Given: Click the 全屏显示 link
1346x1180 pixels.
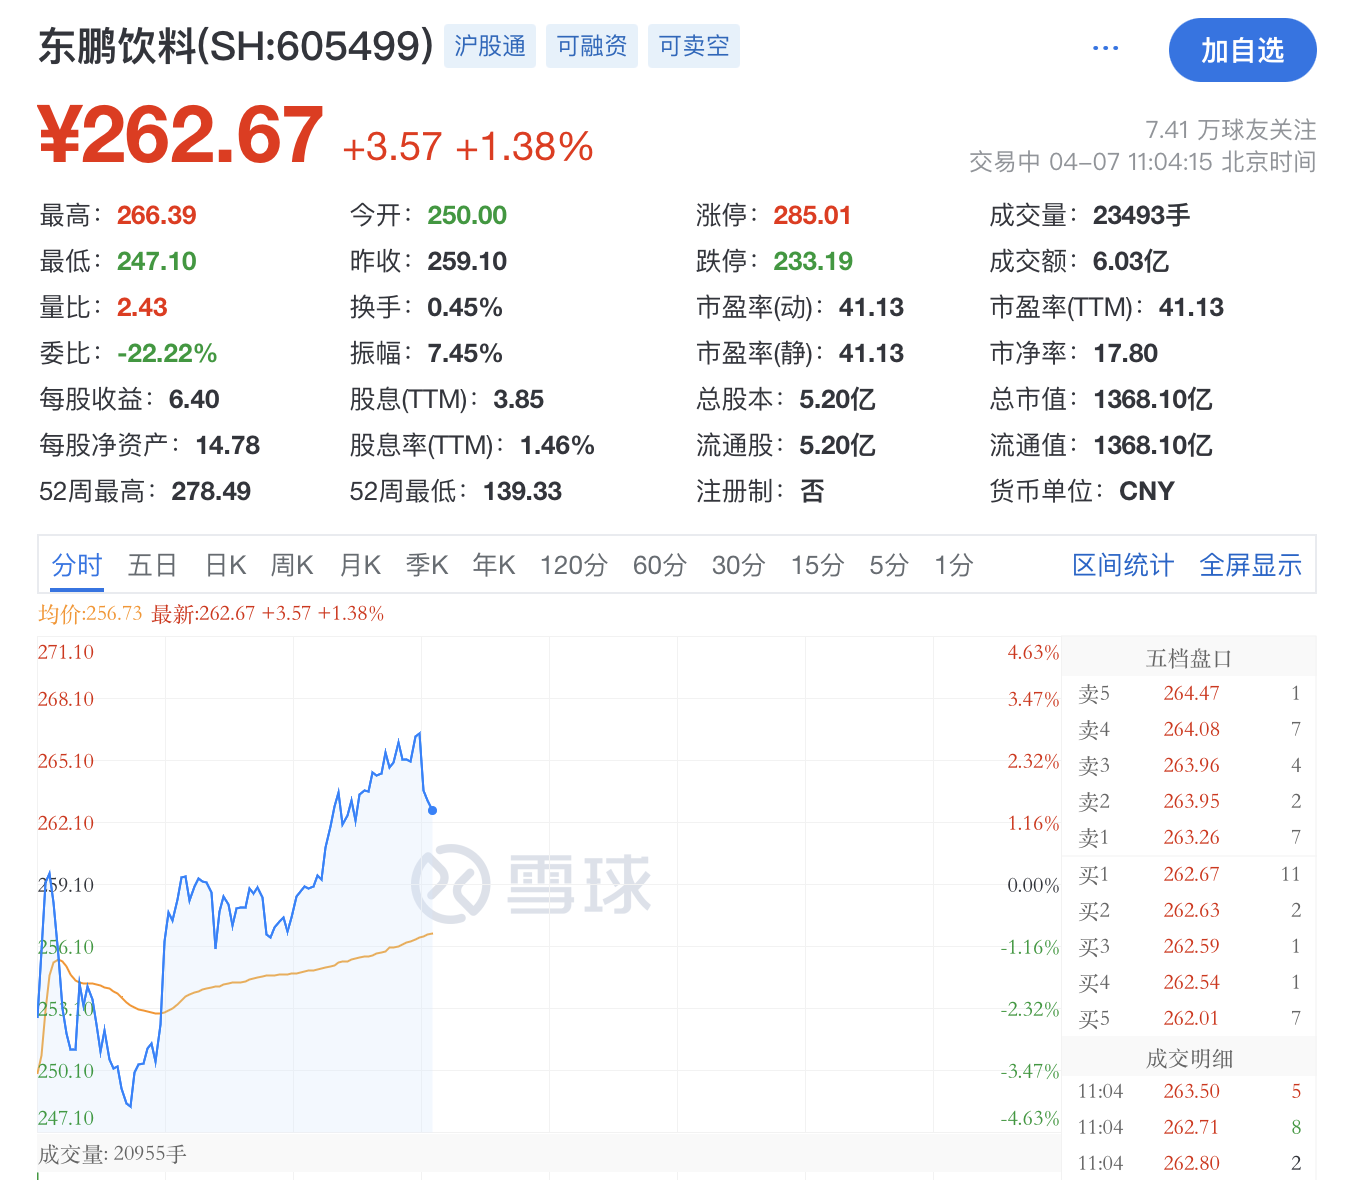Looking at the screenshot, I should [x=1250, y=565].
